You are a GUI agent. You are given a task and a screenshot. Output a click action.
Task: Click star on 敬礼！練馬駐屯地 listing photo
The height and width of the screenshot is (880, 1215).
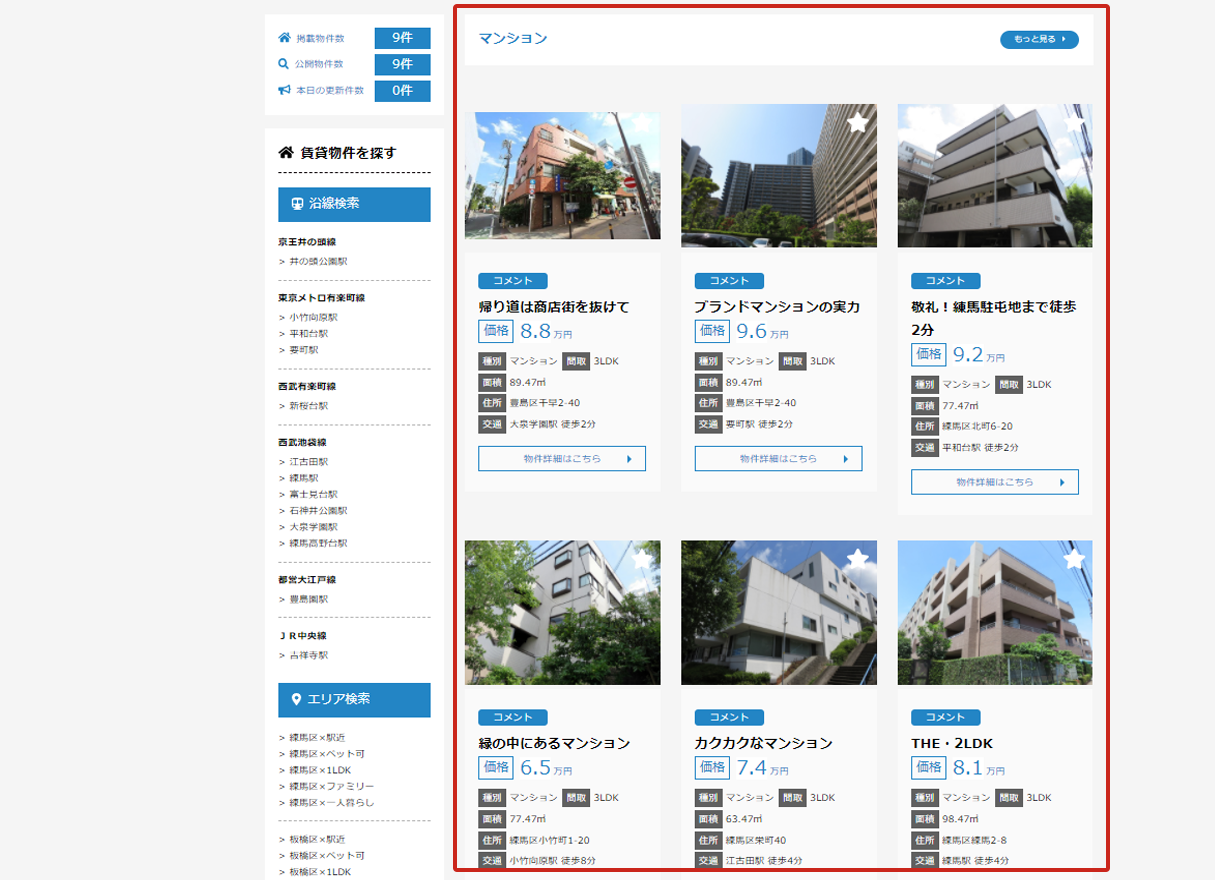point(1074,123)
